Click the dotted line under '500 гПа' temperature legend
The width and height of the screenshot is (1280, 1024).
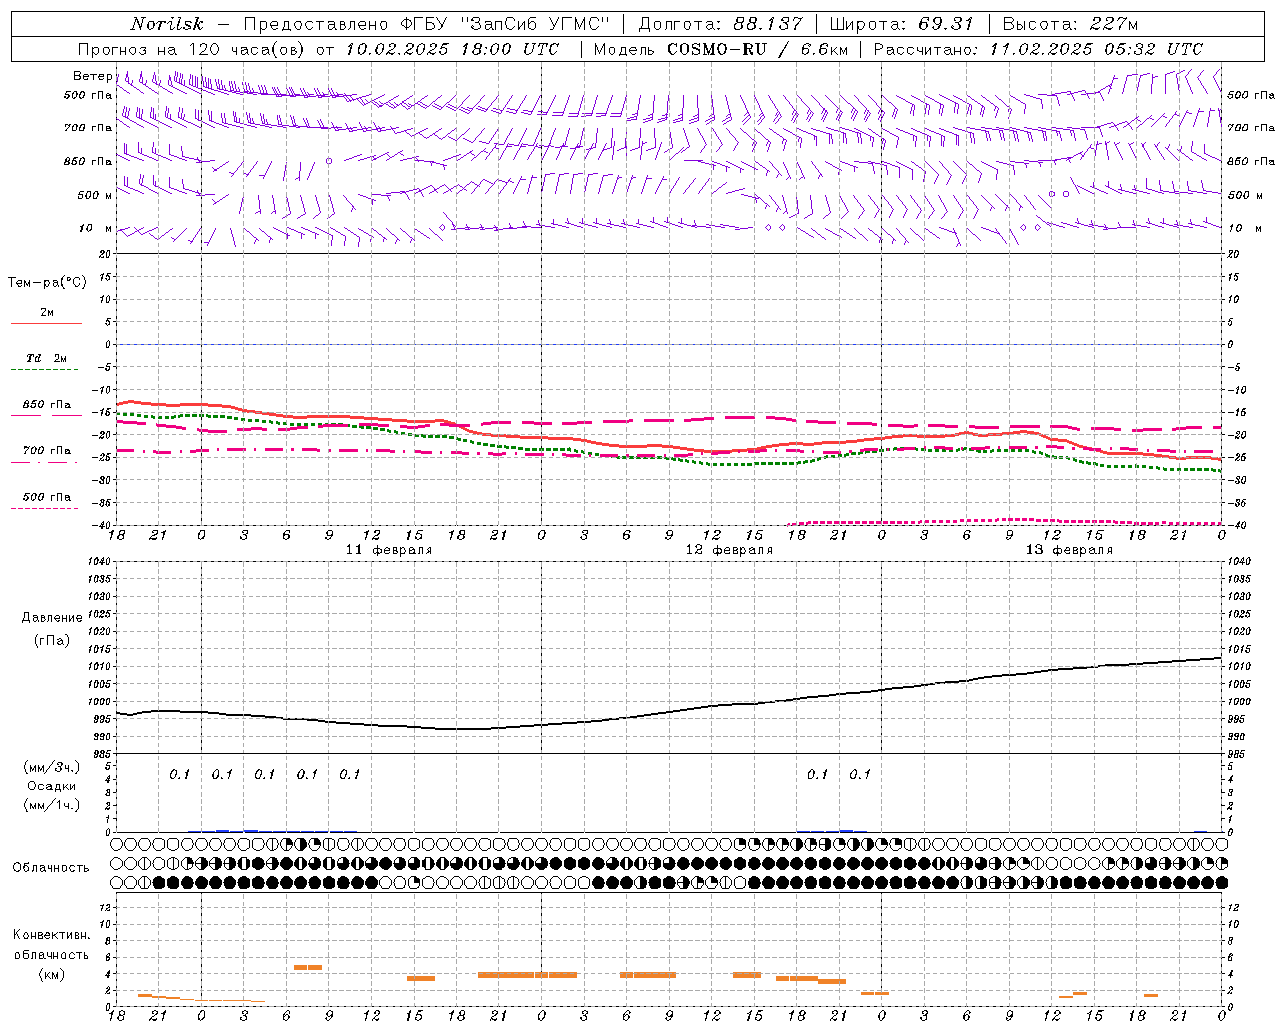pos(44,508)
